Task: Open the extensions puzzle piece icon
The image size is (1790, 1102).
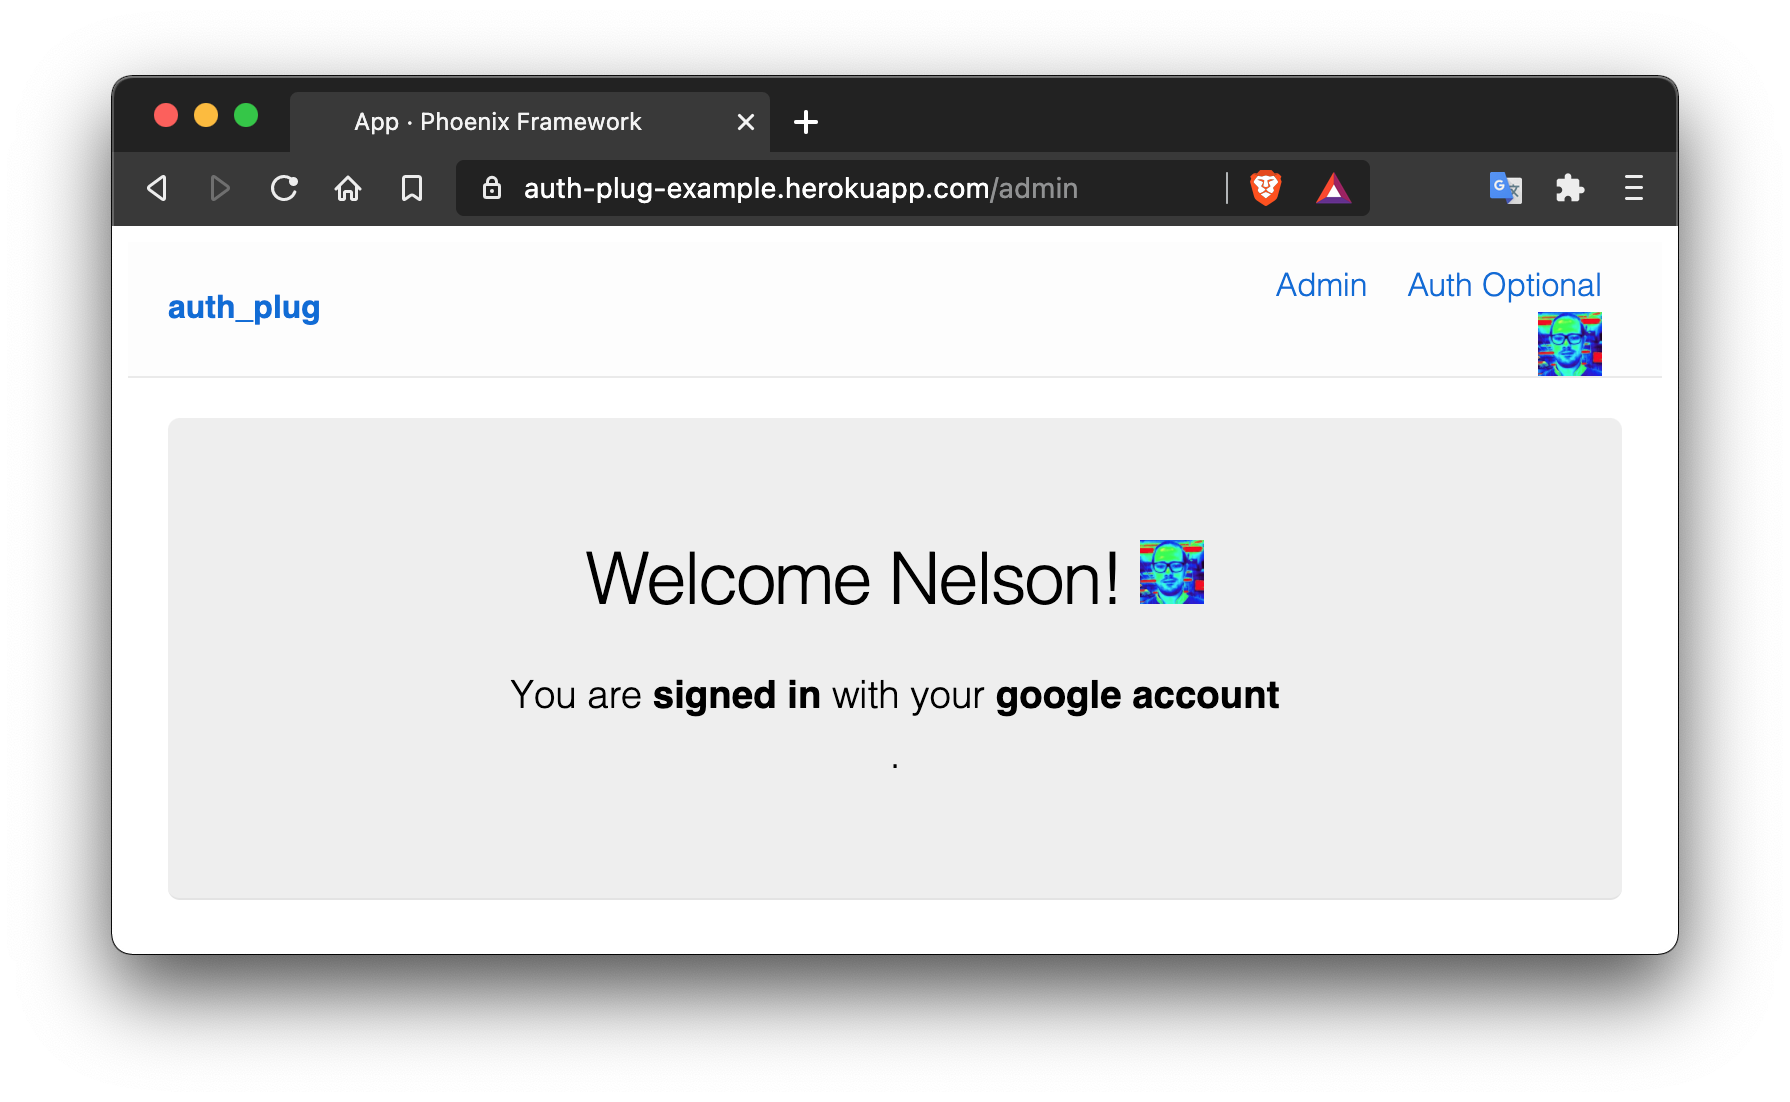Action: tap(1570, 188)
